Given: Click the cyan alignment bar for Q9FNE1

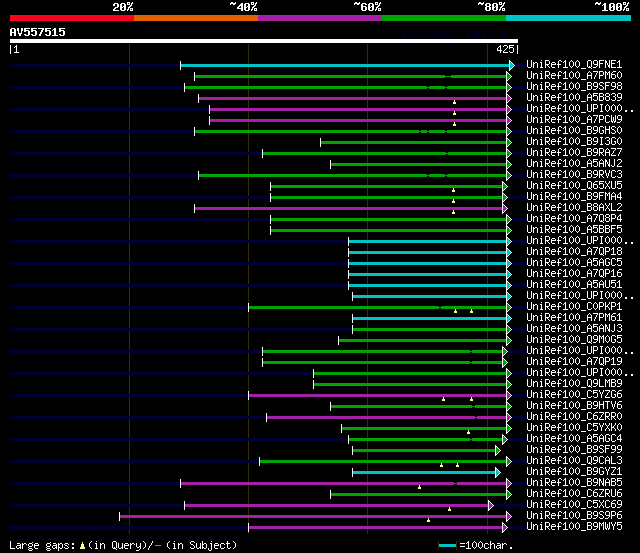Looking at the screenshot, I should 345,65.
